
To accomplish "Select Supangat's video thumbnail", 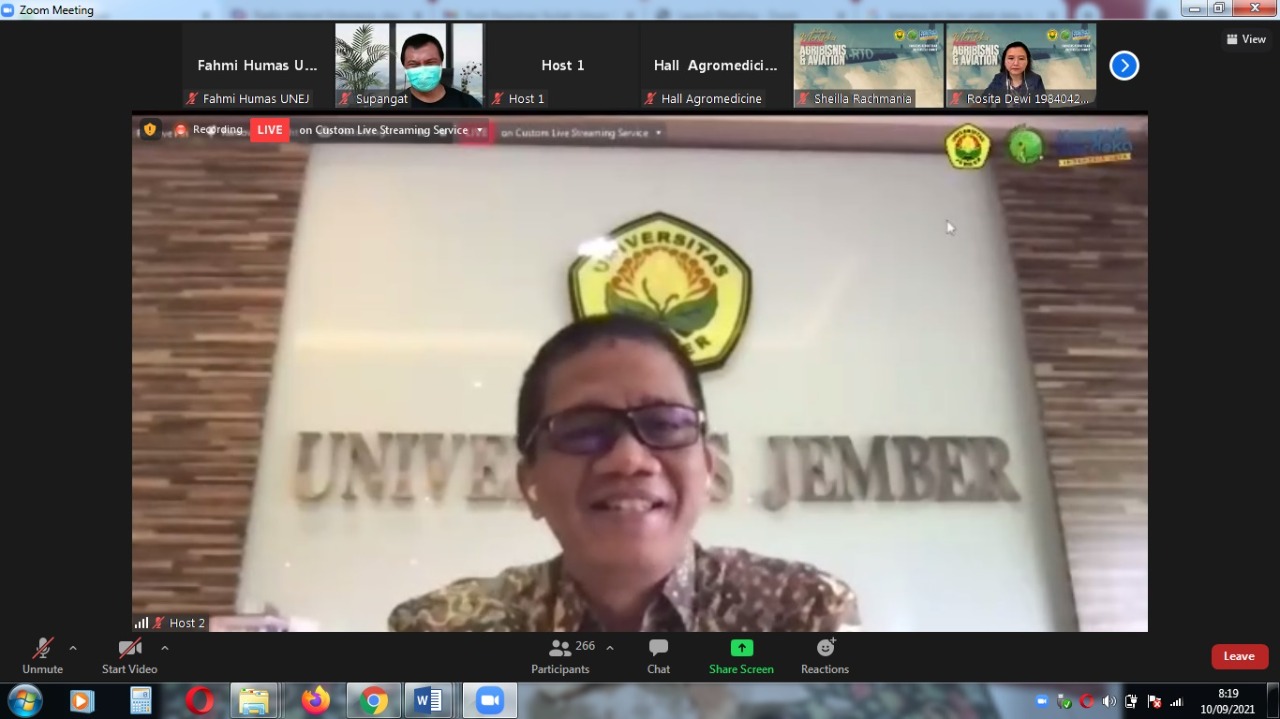I will (409, 65).
